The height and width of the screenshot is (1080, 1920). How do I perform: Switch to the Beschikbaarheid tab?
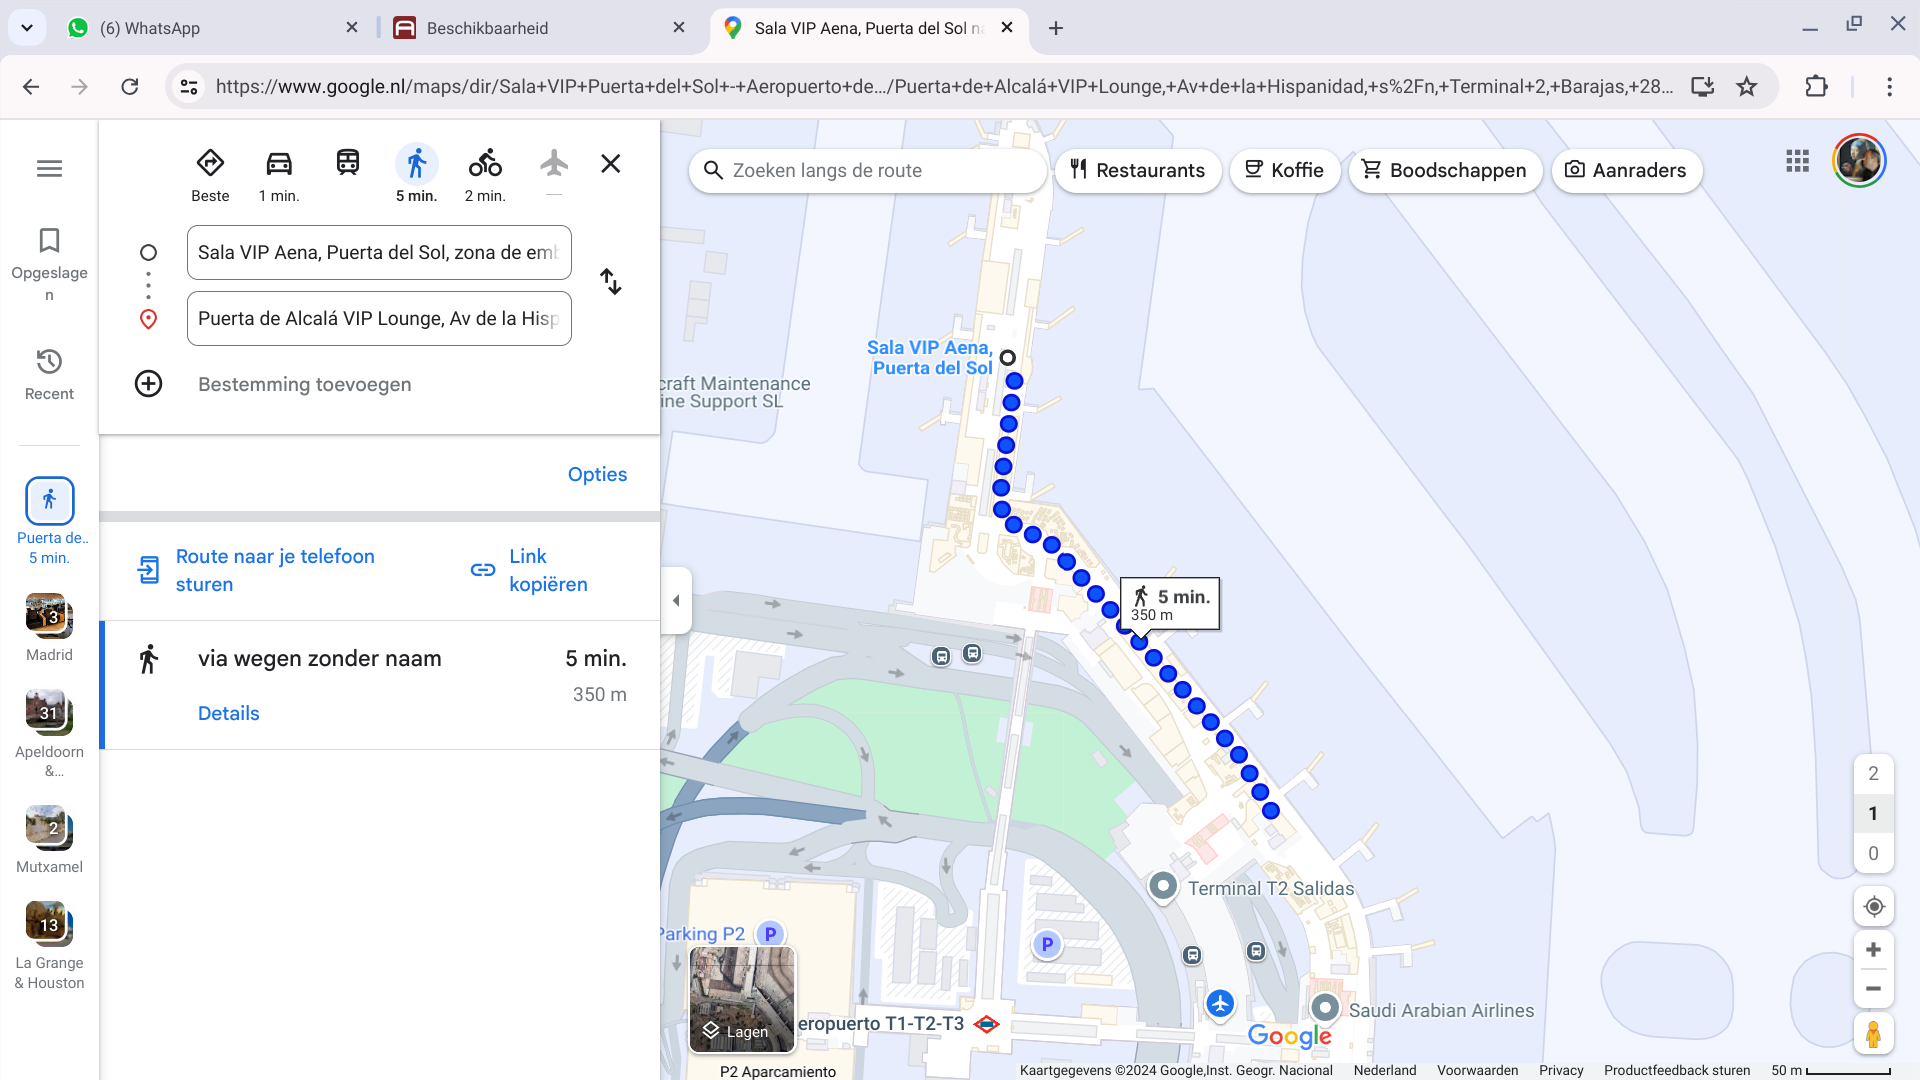pos(530,28)
